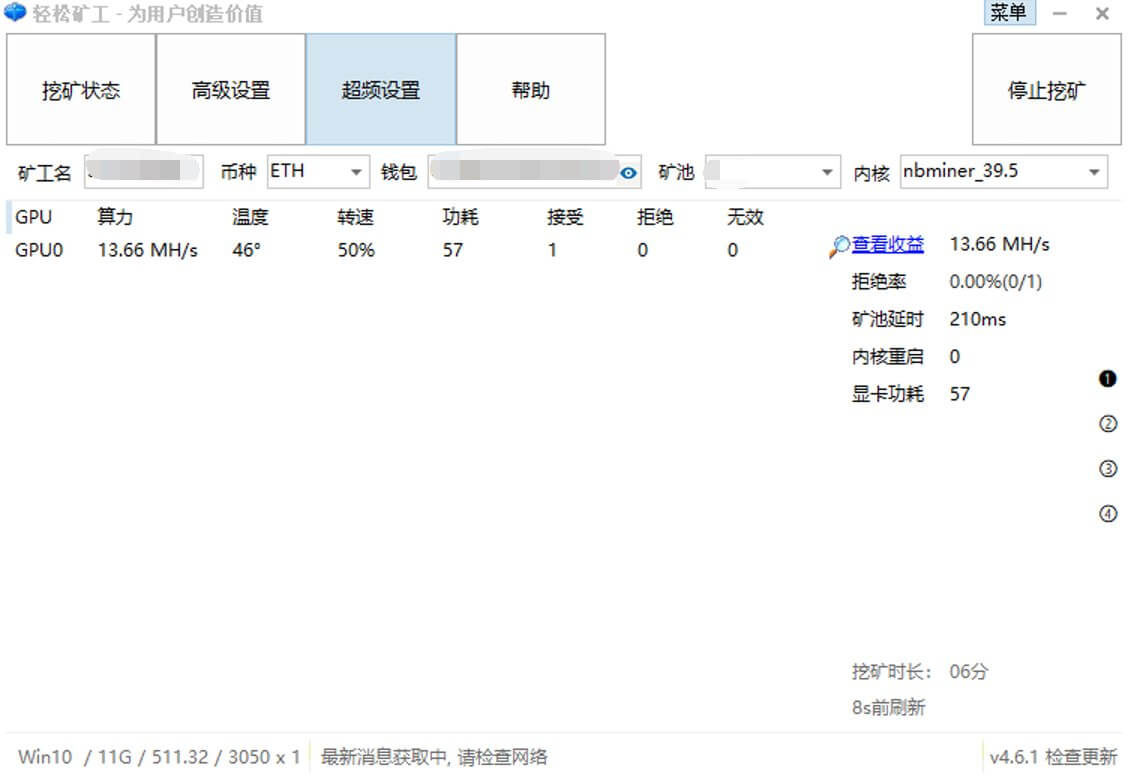Open the 菜单 in title bar
Viewport: 1129px width, 775px height.
1009,14
